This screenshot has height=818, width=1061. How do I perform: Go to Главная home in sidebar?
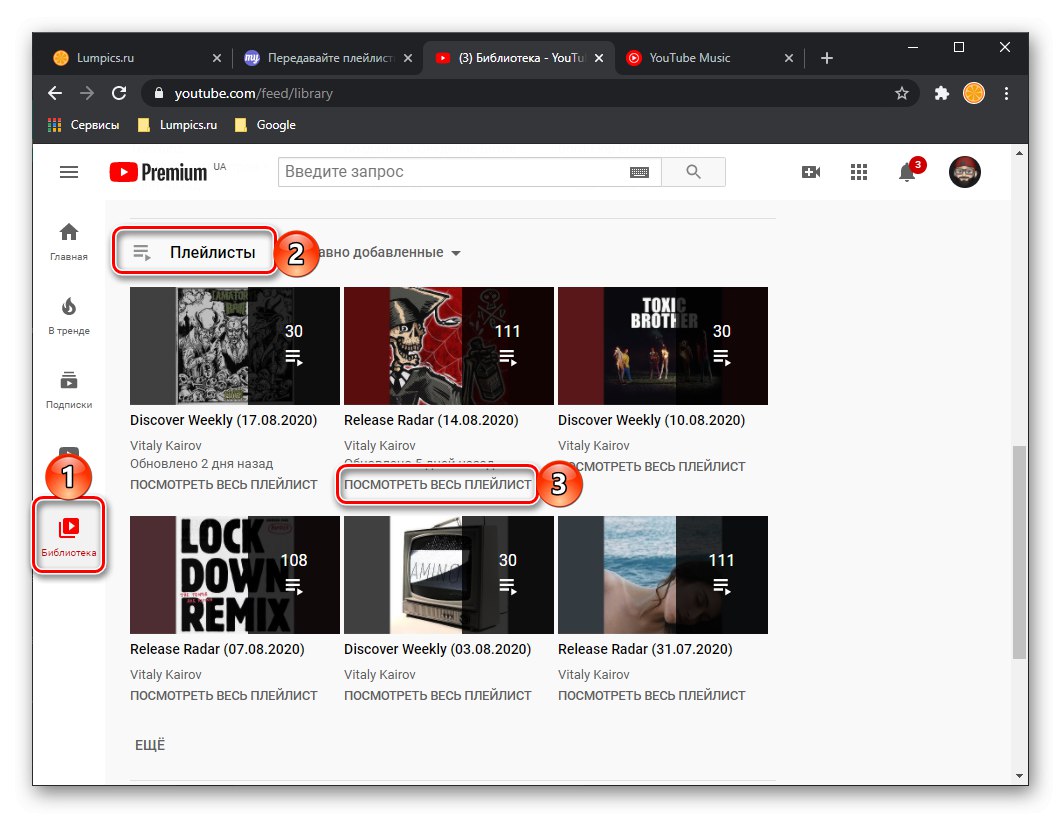coord(68,242)
